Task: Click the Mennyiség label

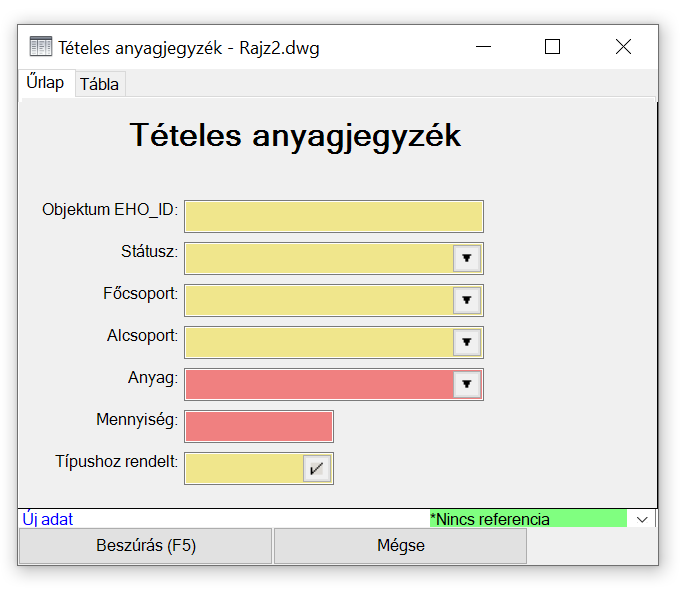Action: [137, 420]
